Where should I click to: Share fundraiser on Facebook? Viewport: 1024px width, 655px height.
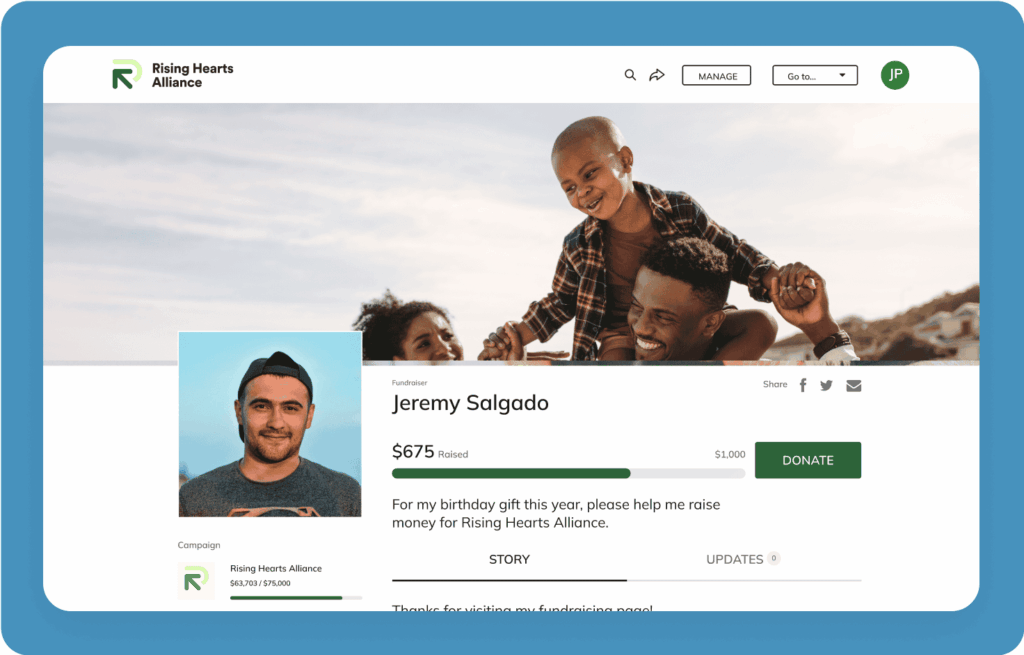803,385
